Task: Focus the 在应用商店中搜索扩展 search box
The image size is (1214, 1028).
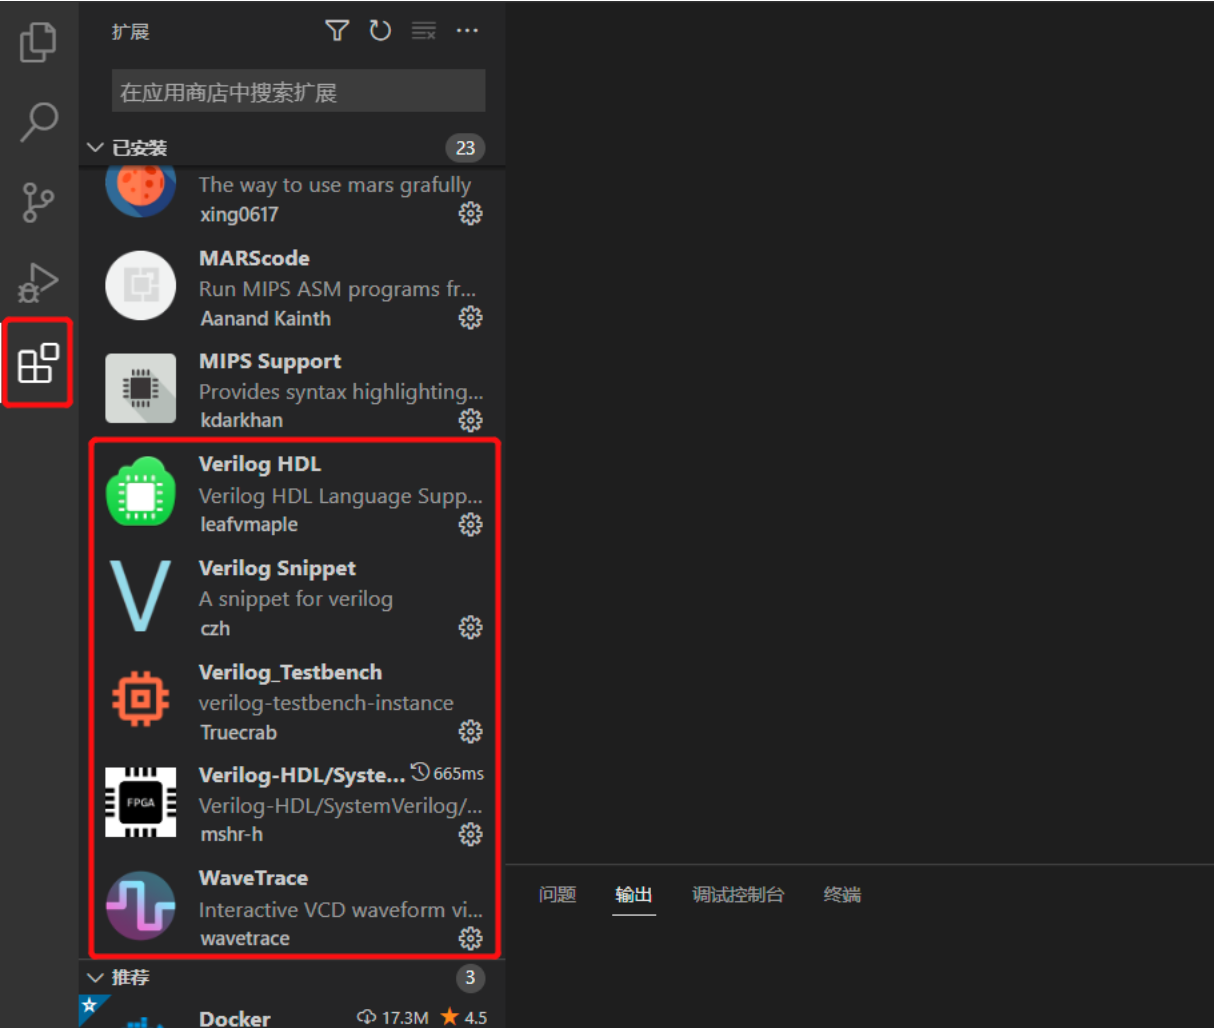Action: point(298,91)
